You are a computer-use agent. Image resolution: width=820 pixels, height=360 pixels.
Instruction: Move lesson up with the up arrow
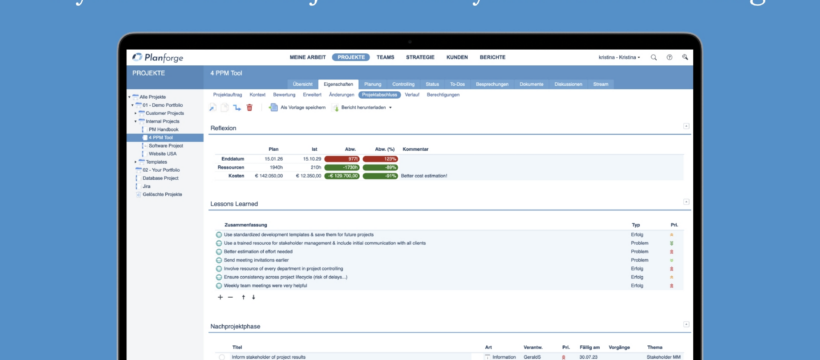pos(243,297)
